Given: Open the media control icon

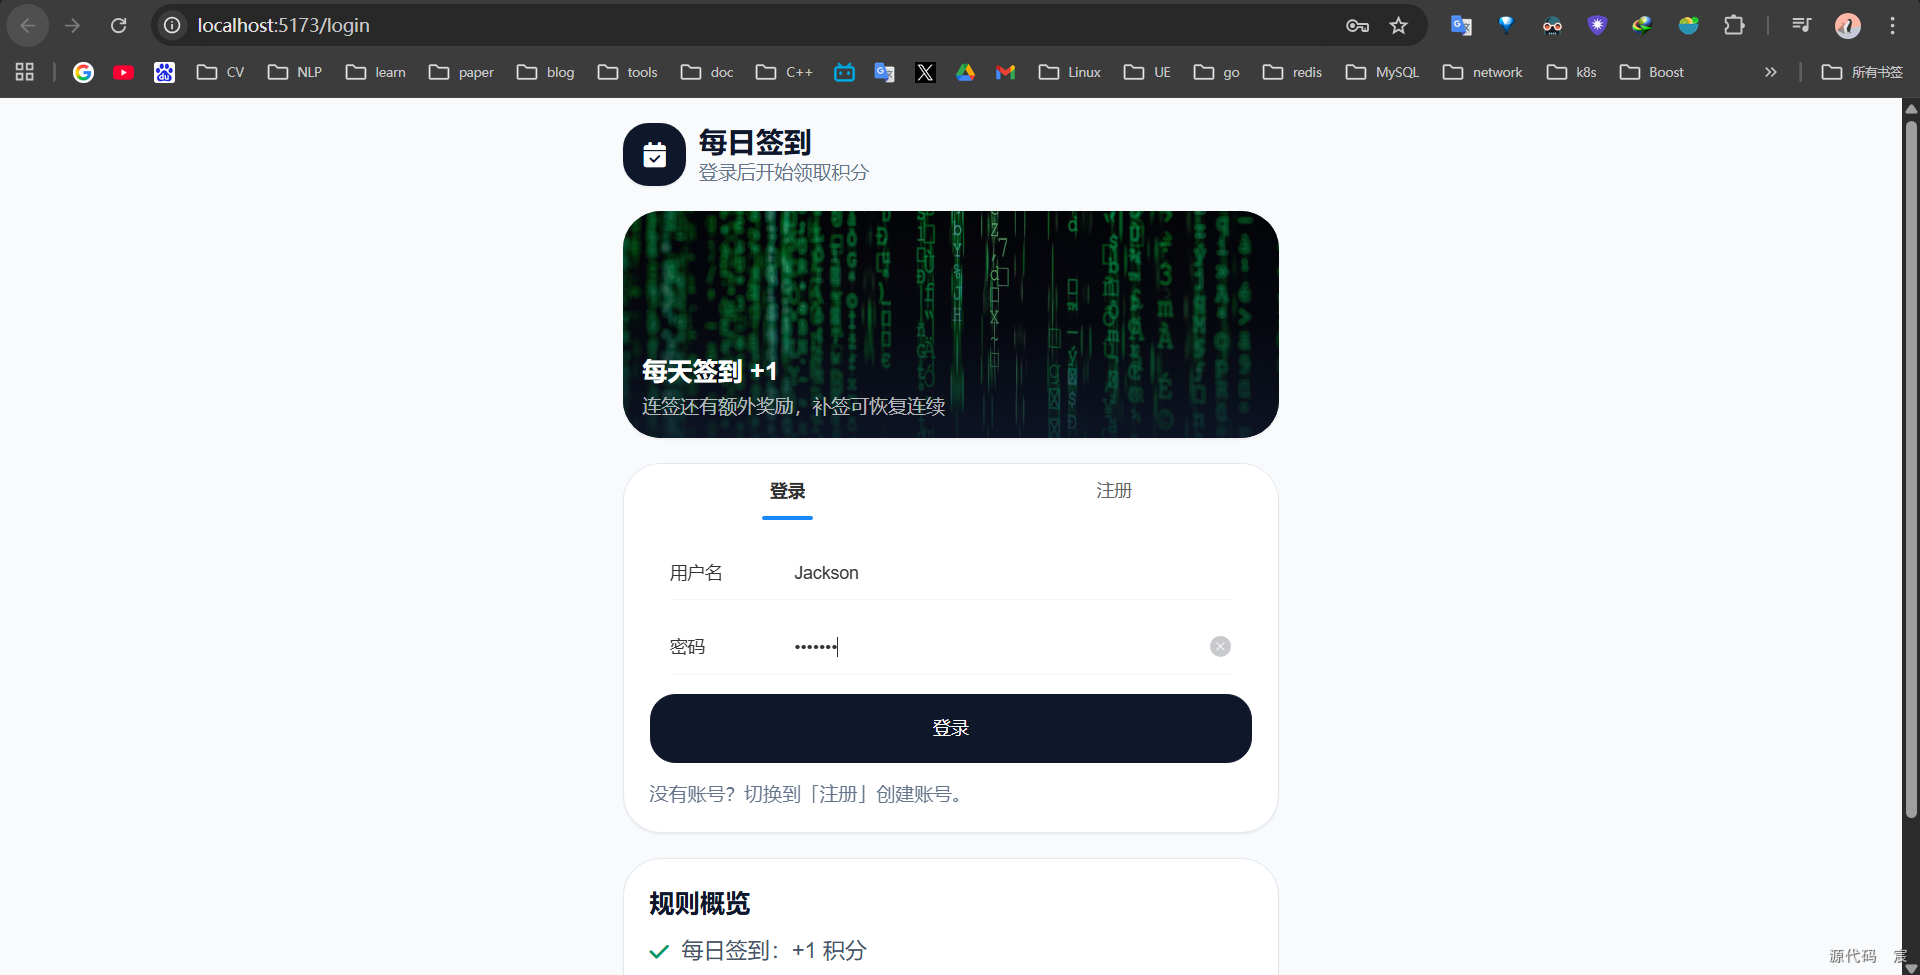Looking at the screenshot, I should click(1801, 25).
